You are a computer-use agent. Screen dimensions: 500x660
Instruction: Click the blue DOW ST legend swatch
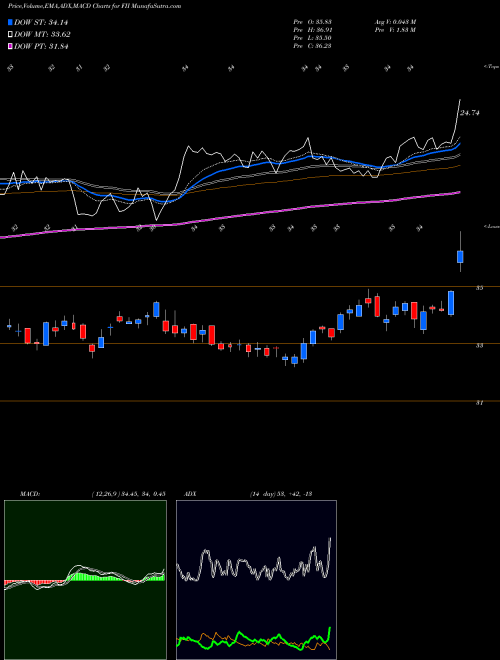pyautogui.click(x=11, y=23)
